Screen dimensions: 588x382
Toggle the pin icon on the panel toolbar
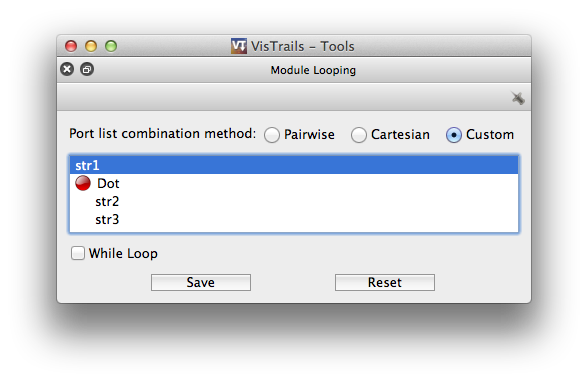coord(518,98)
